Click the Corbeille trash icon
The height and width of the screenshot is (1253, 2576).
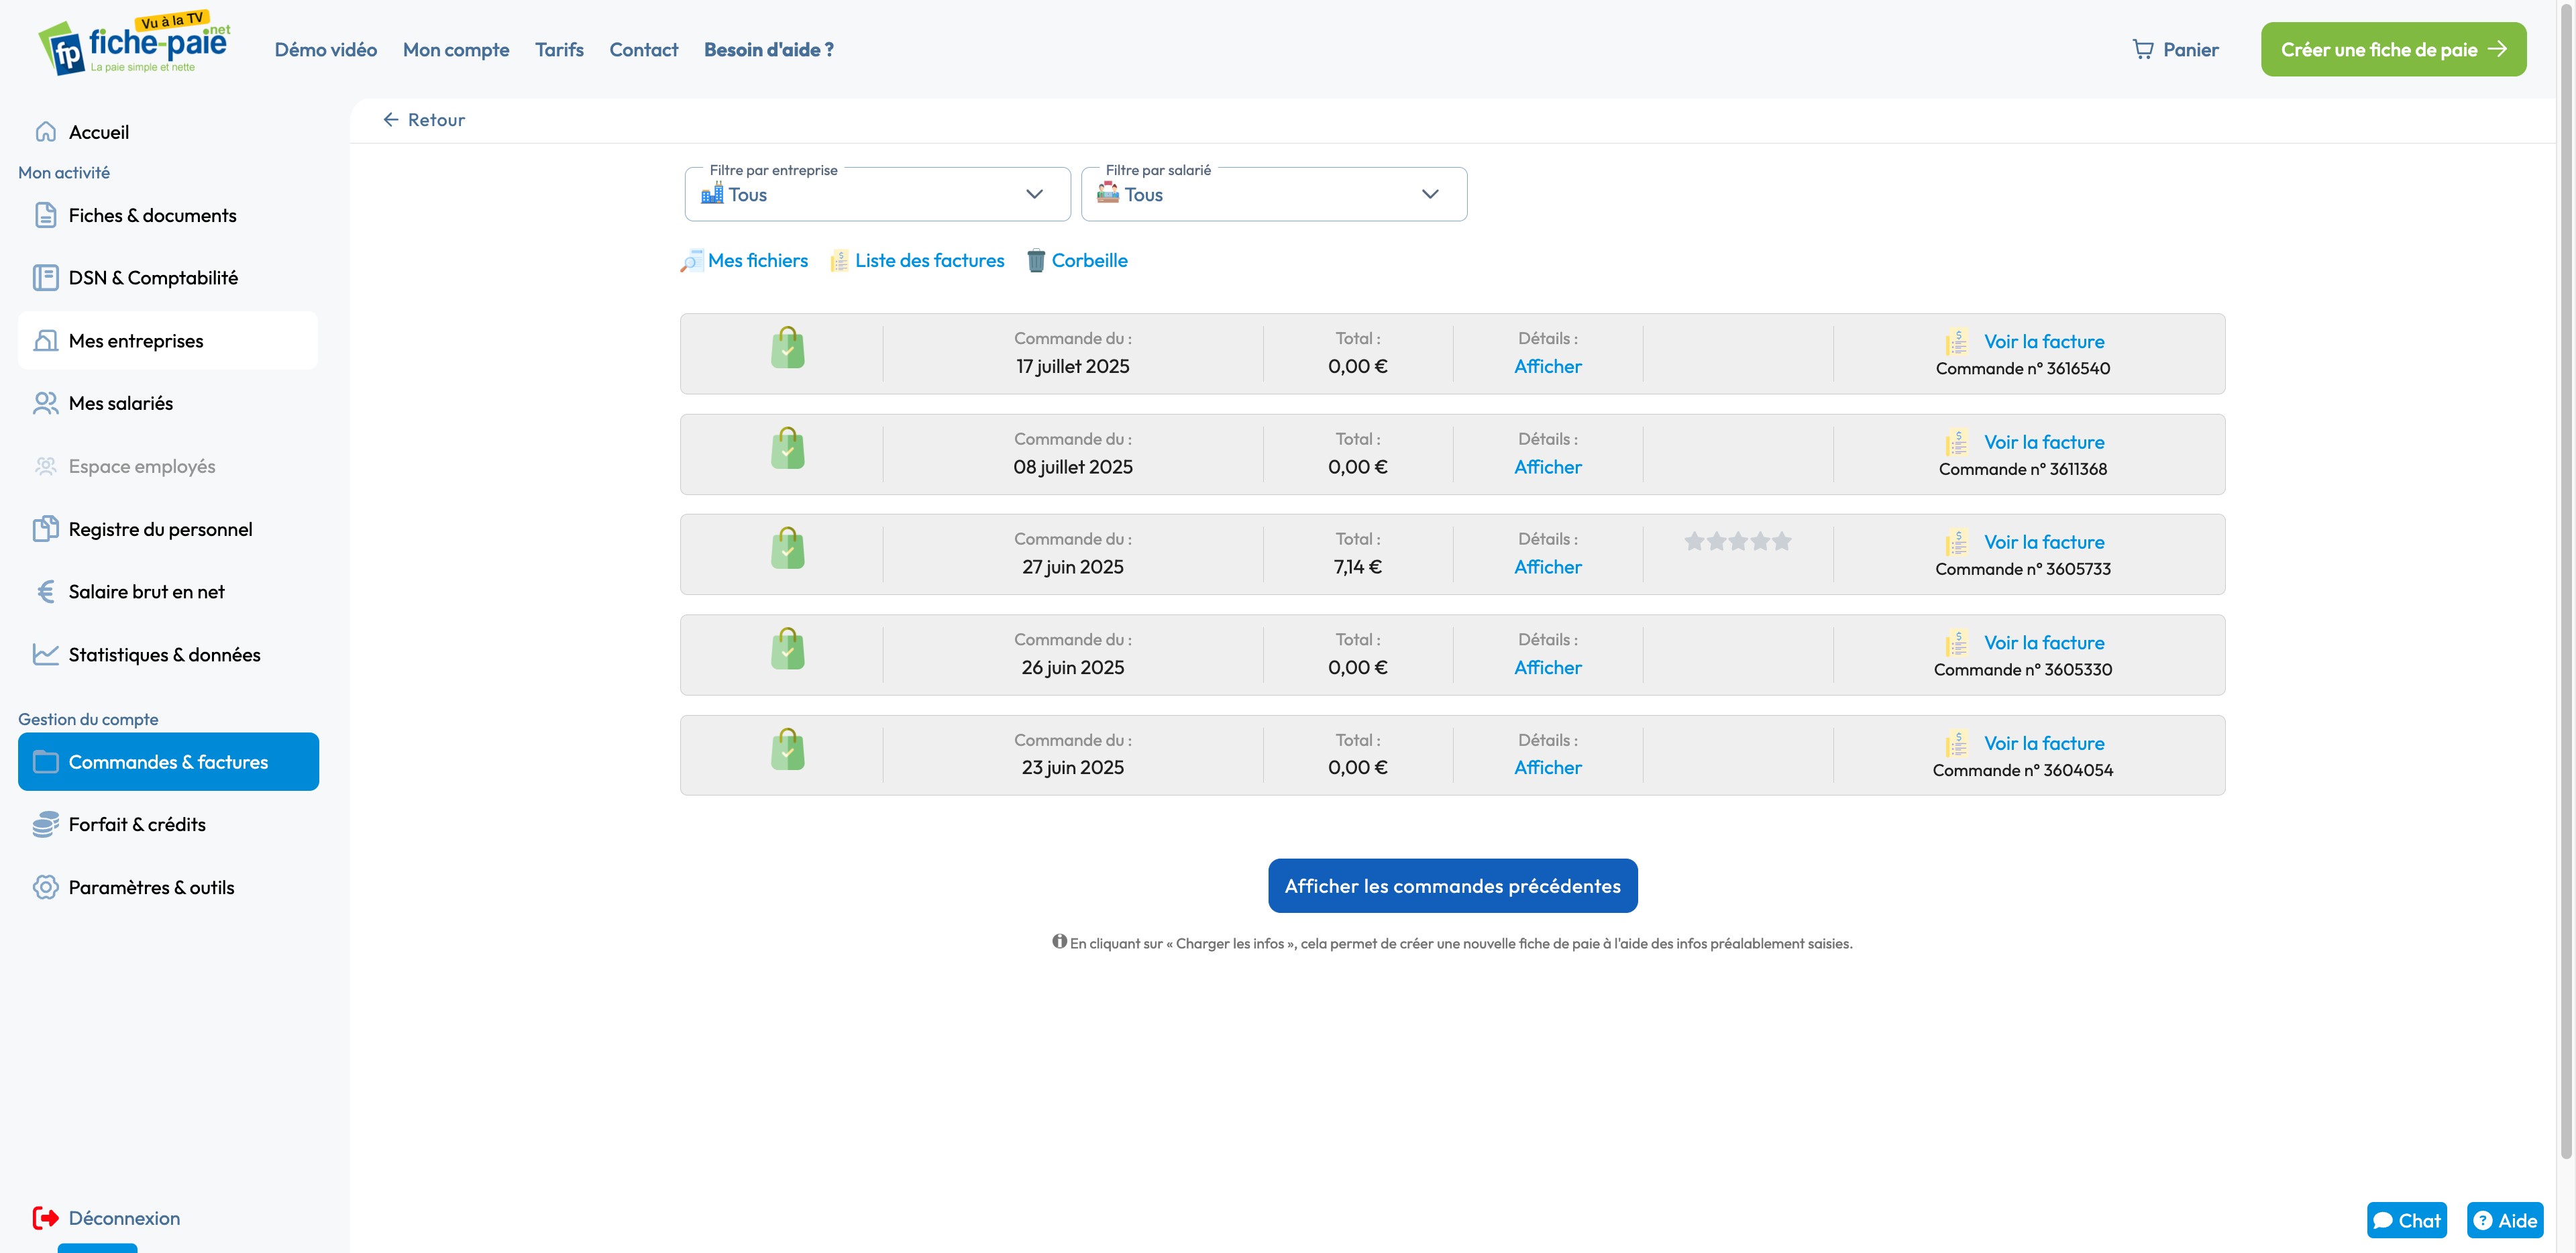[x=1036, y=261]
